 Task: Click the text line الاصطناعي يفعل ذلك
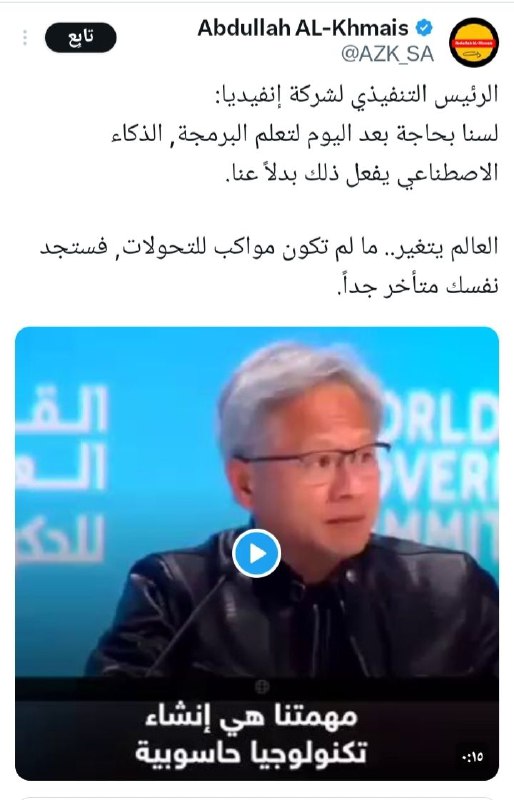click(362, 173)
